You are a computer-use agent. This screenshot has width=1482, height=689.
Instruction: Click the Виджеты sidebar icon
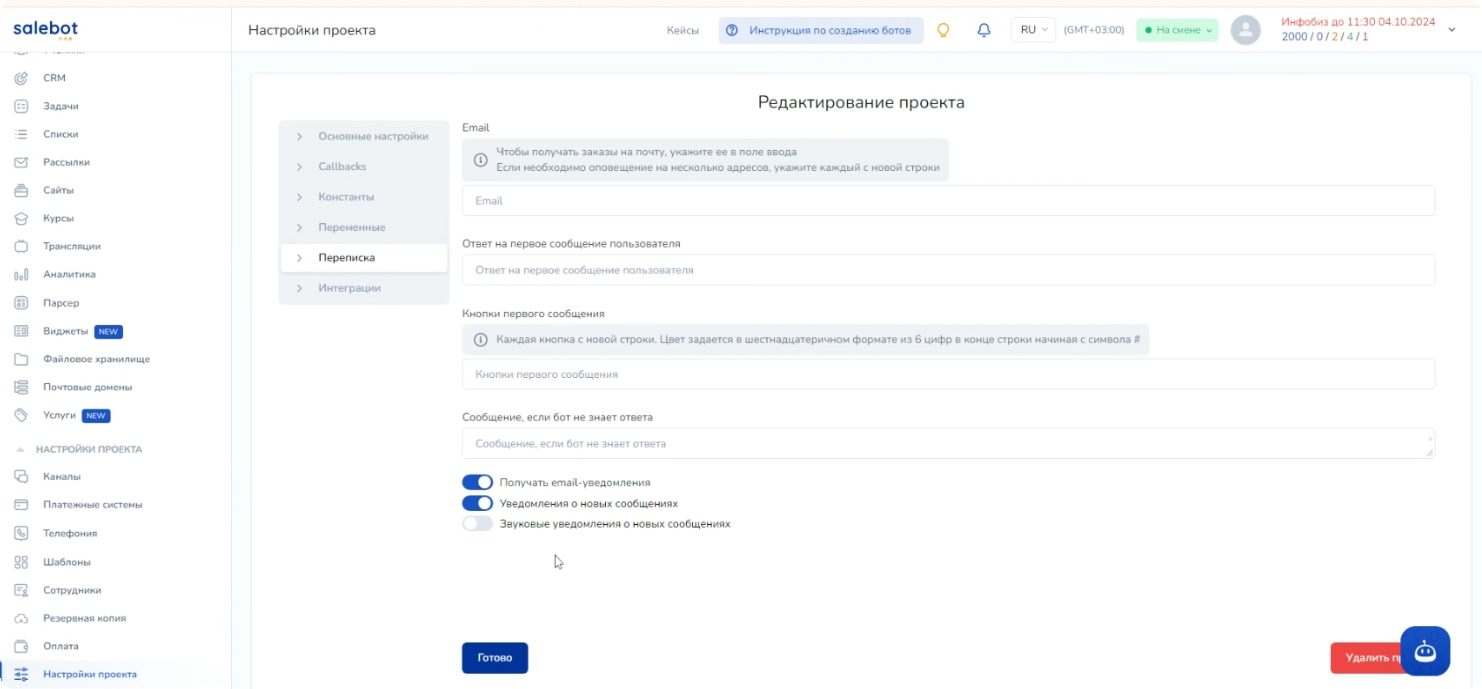point(21,331)
